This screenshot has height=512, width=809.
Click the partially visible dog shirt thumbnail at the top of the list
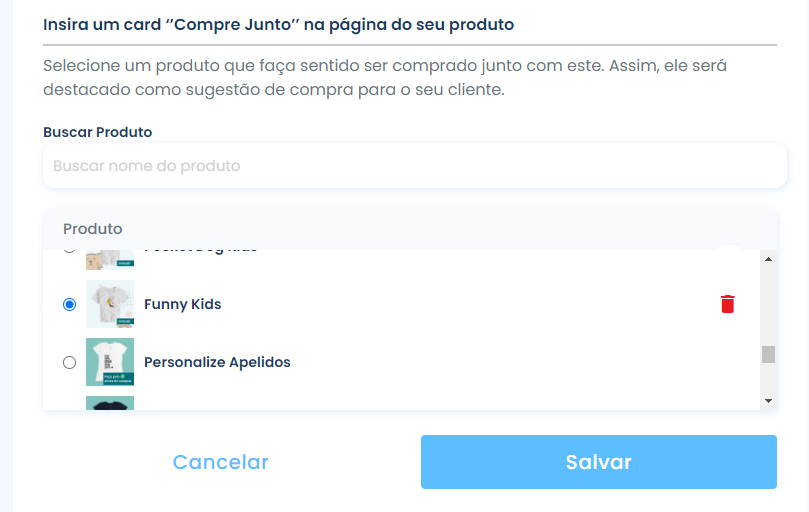point(110,260)
